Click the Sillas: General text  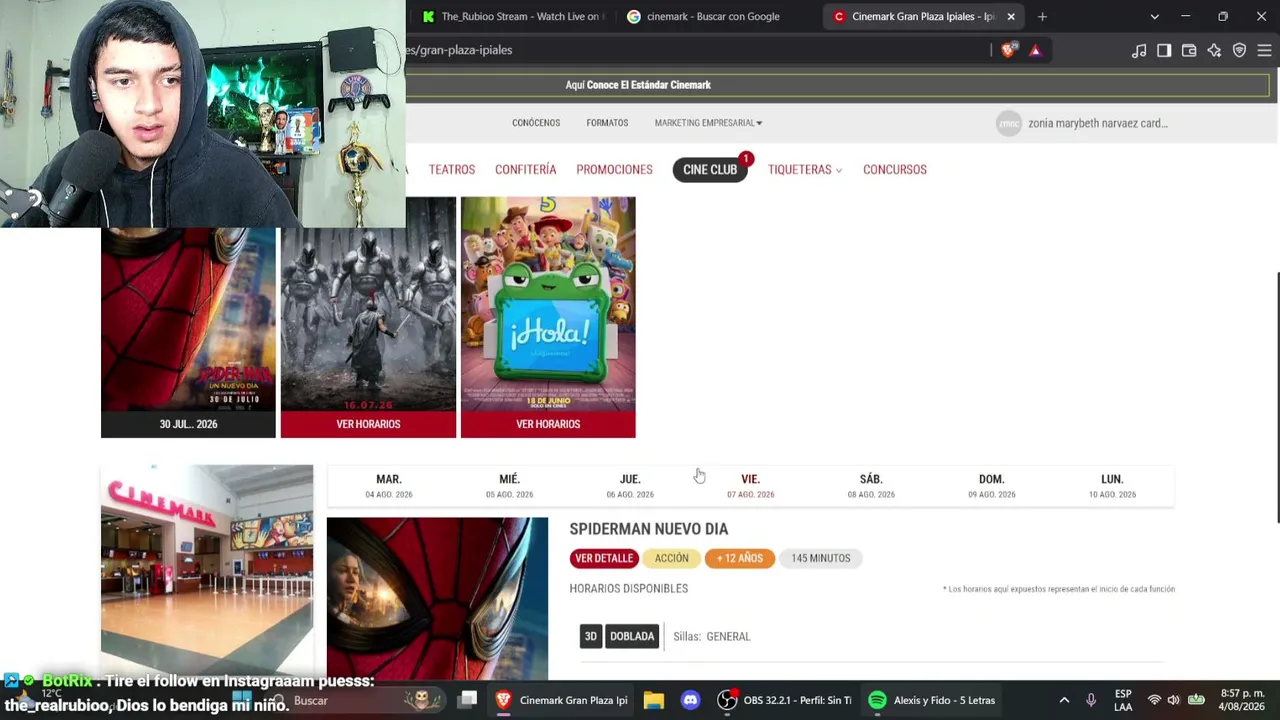(712, 636)
